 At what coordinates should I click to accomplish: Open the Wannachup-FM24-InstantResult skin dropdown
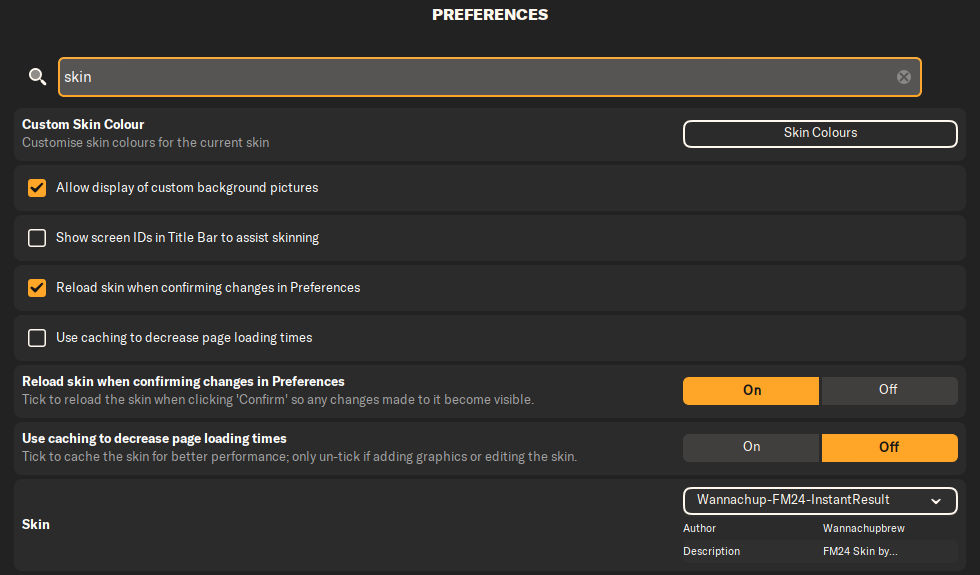coord(810,500)
